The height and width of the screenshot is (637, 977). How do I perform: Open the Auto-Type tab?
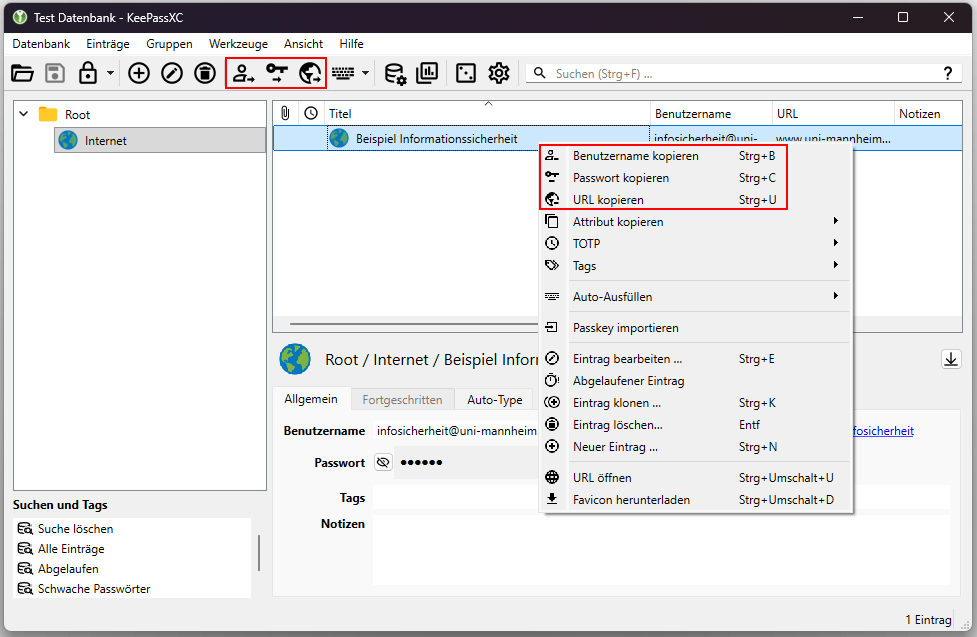495,400
